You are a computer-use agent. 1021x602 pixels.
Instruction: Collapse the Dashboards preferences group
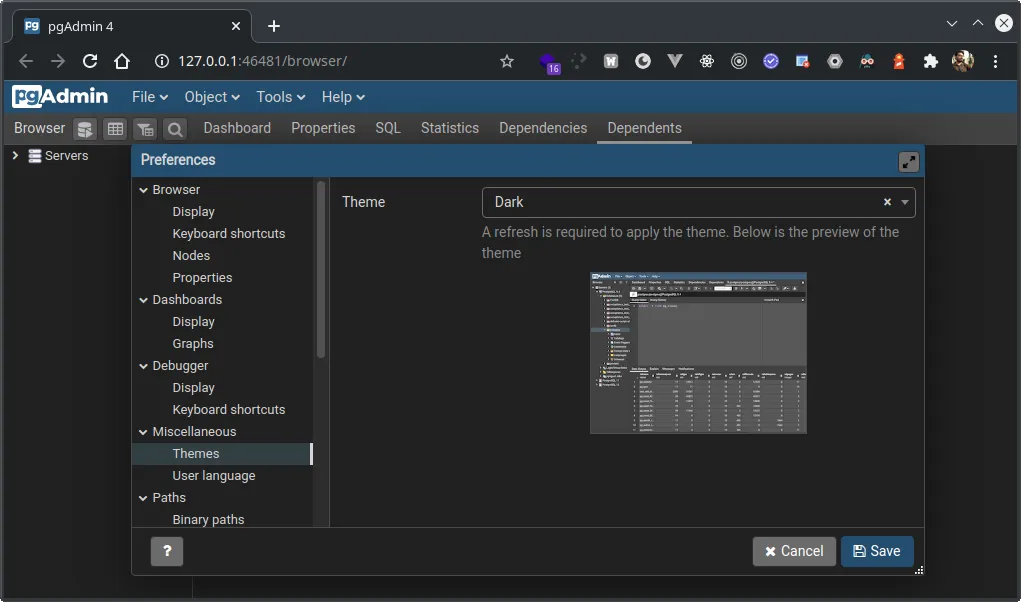click(x=143, y=300)
